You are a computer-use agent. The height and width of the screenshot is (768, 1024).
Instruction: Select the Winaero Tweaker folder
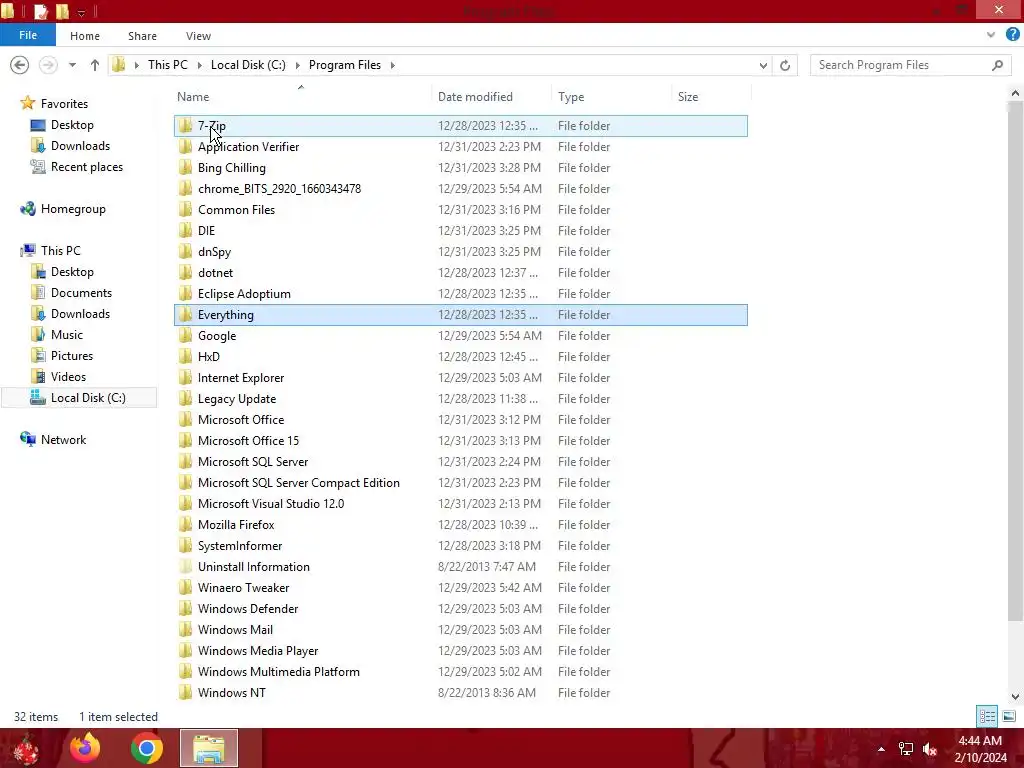click(x=244, y=588)
